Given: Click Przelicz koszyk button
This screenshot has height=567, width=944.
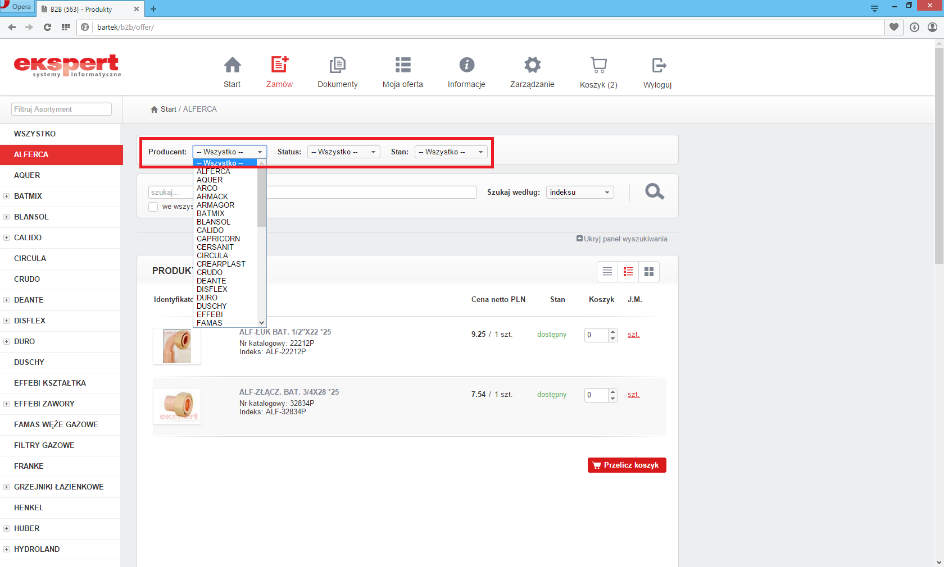Looking at the screenshot, I should 627,465.
